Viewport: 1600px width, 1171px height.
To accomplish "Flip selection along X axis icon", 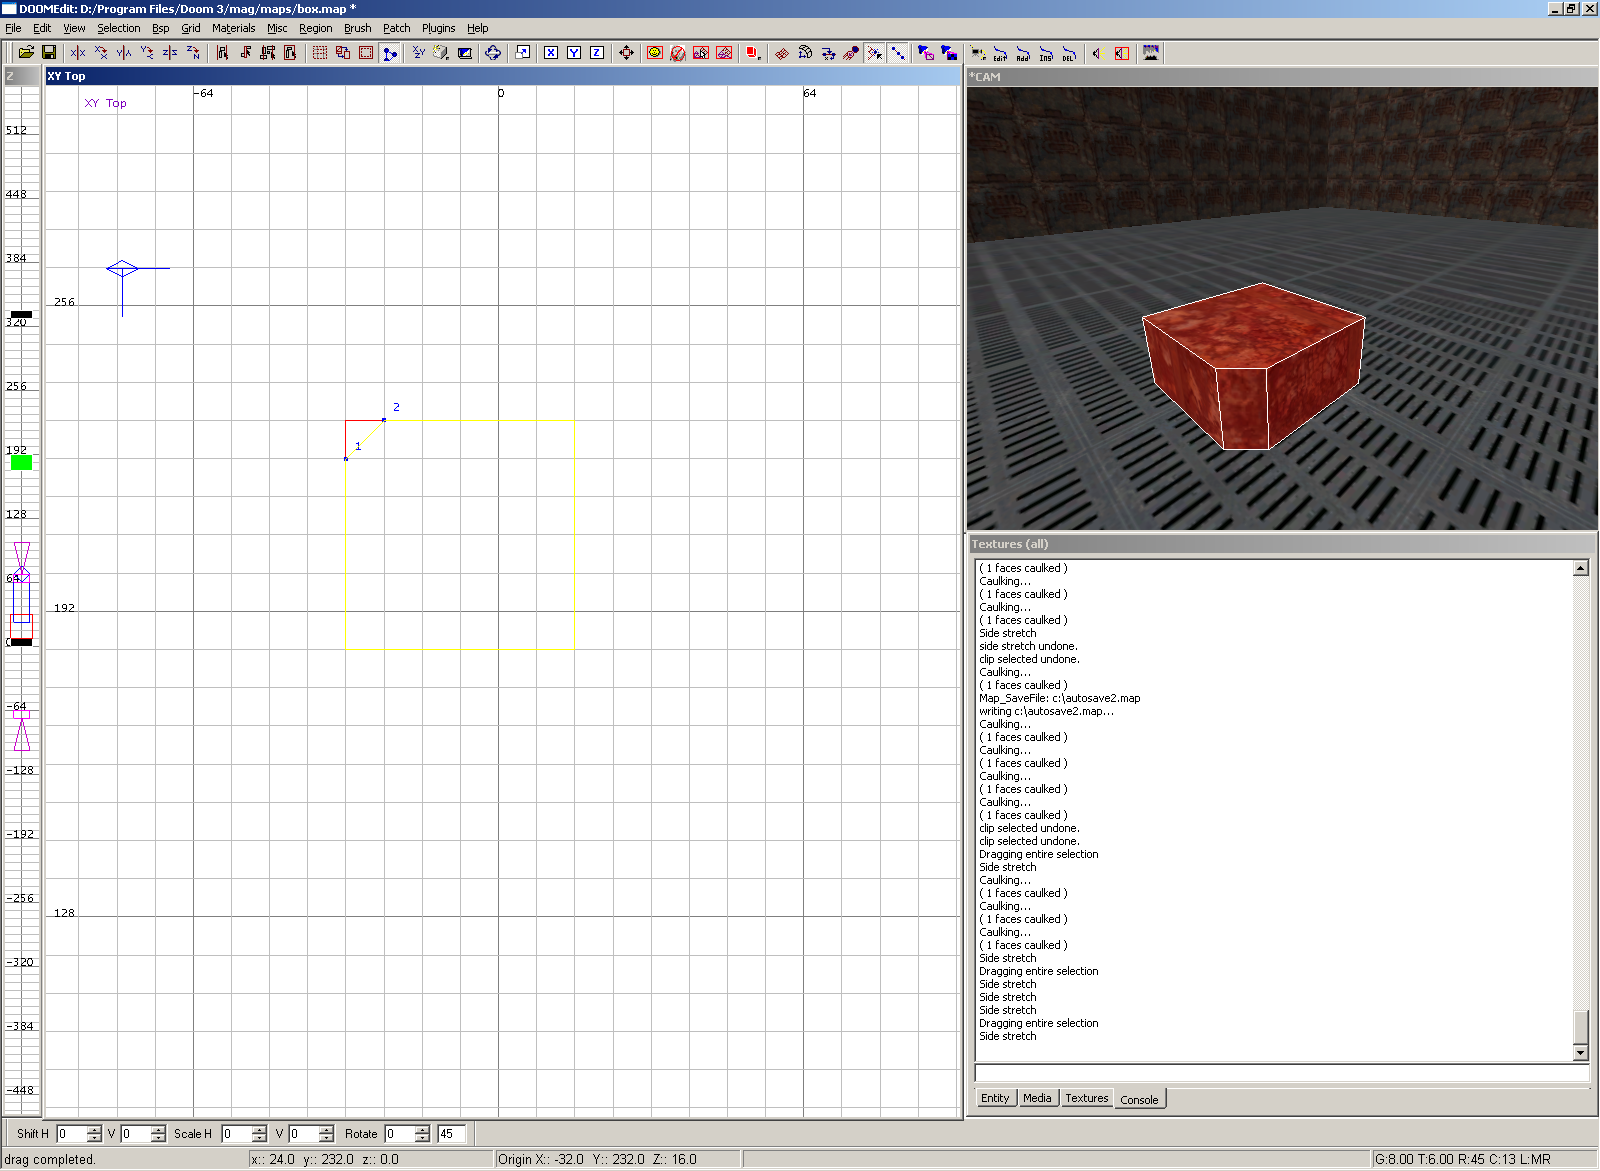I will point(78,53).
